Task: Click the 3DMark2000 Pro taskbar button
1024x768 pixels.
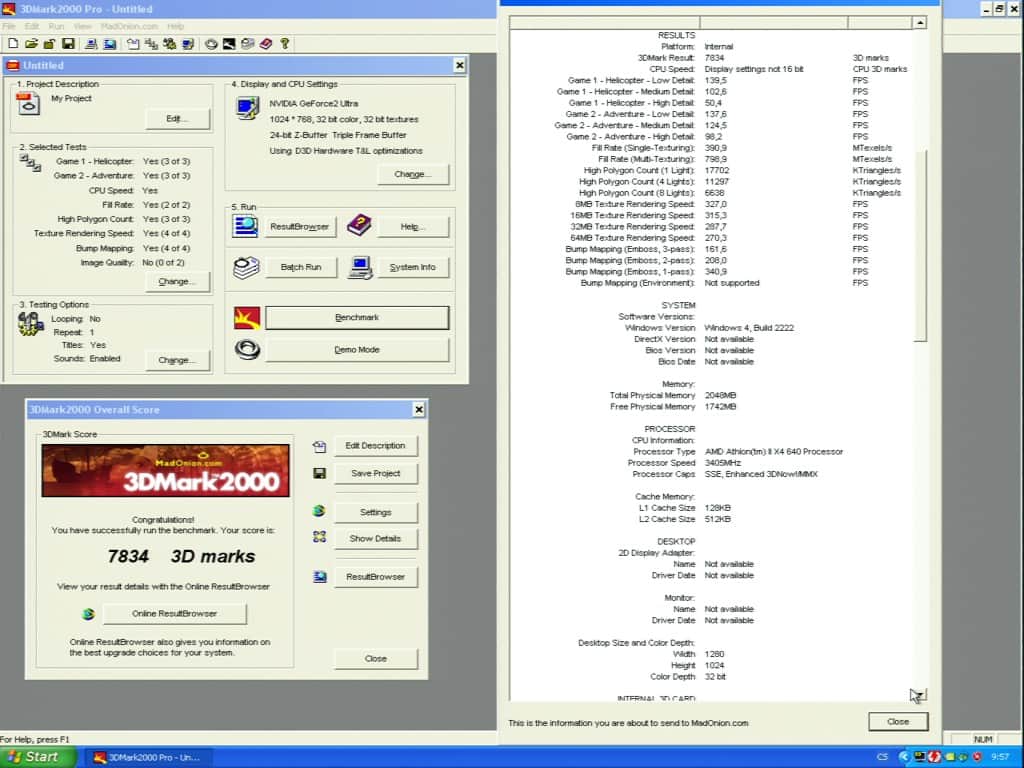Action: click(150, 757)
